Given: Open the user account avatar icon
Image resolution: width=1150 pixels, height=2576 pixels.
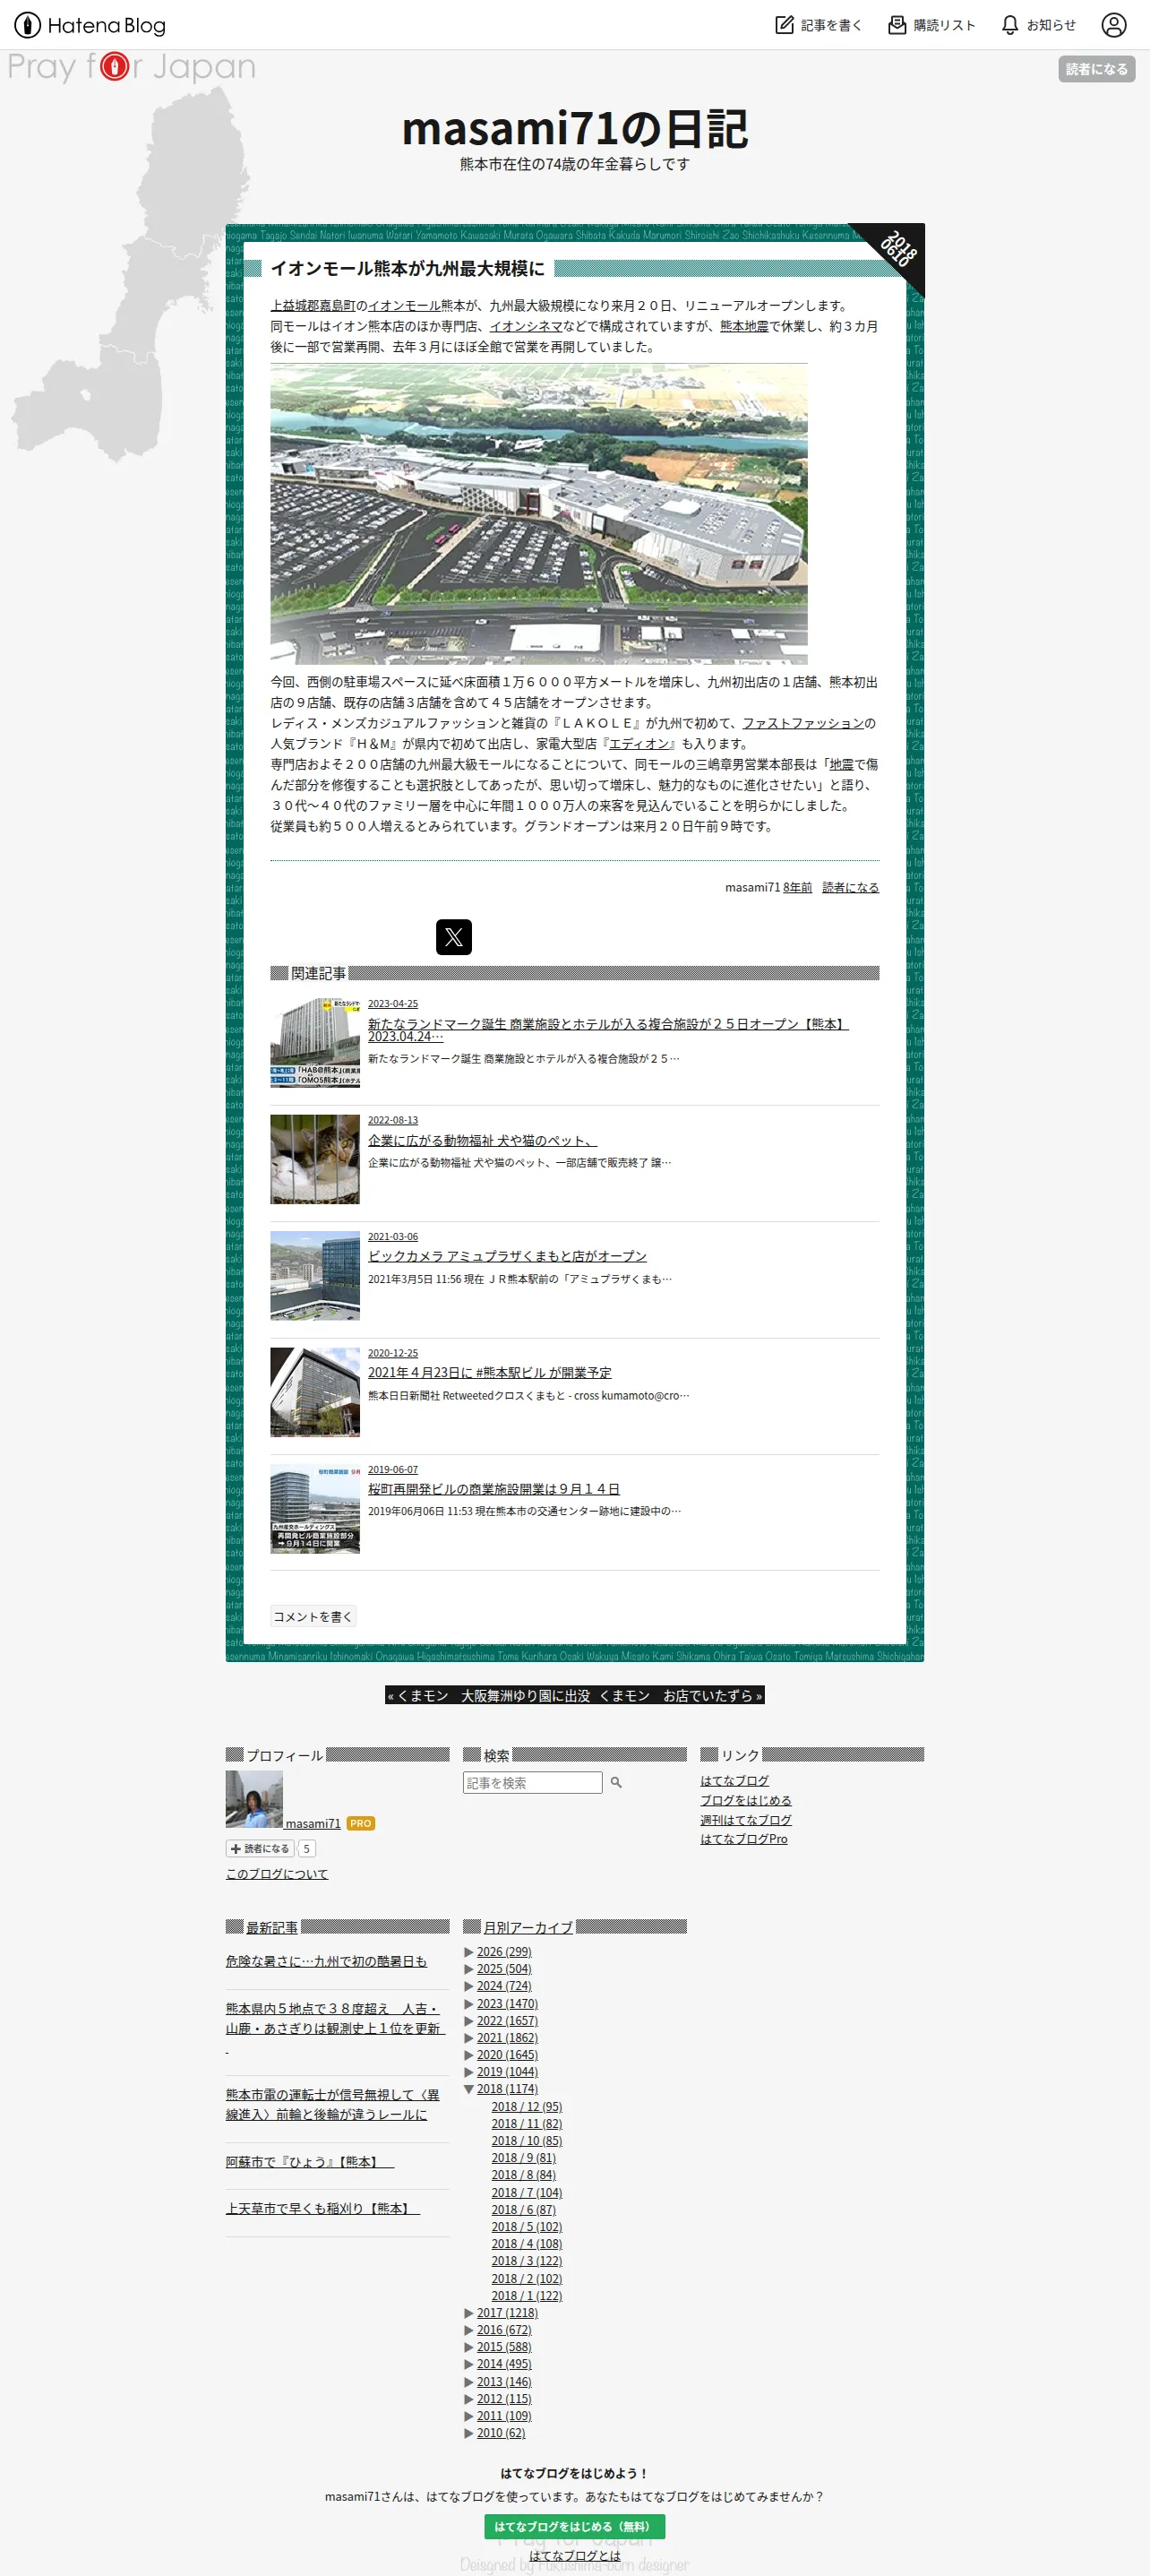Looking at the screenshot, I should tap(1113, 25).
